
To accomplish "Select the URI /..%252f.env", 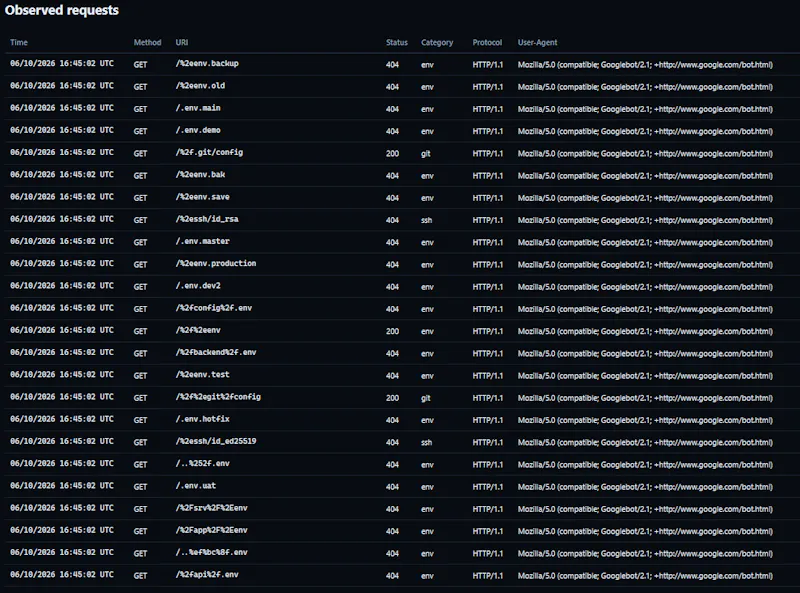I will tap(203, 463).
